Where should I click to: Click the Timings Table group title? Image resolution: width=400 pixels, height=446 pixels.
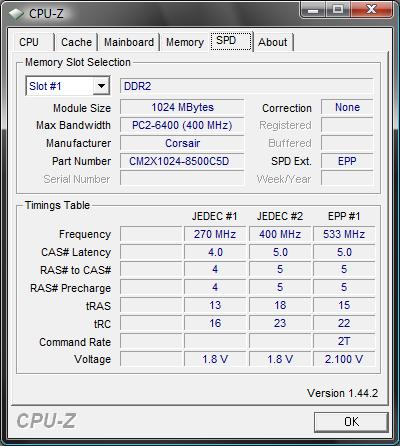click(x=57, y=205)
